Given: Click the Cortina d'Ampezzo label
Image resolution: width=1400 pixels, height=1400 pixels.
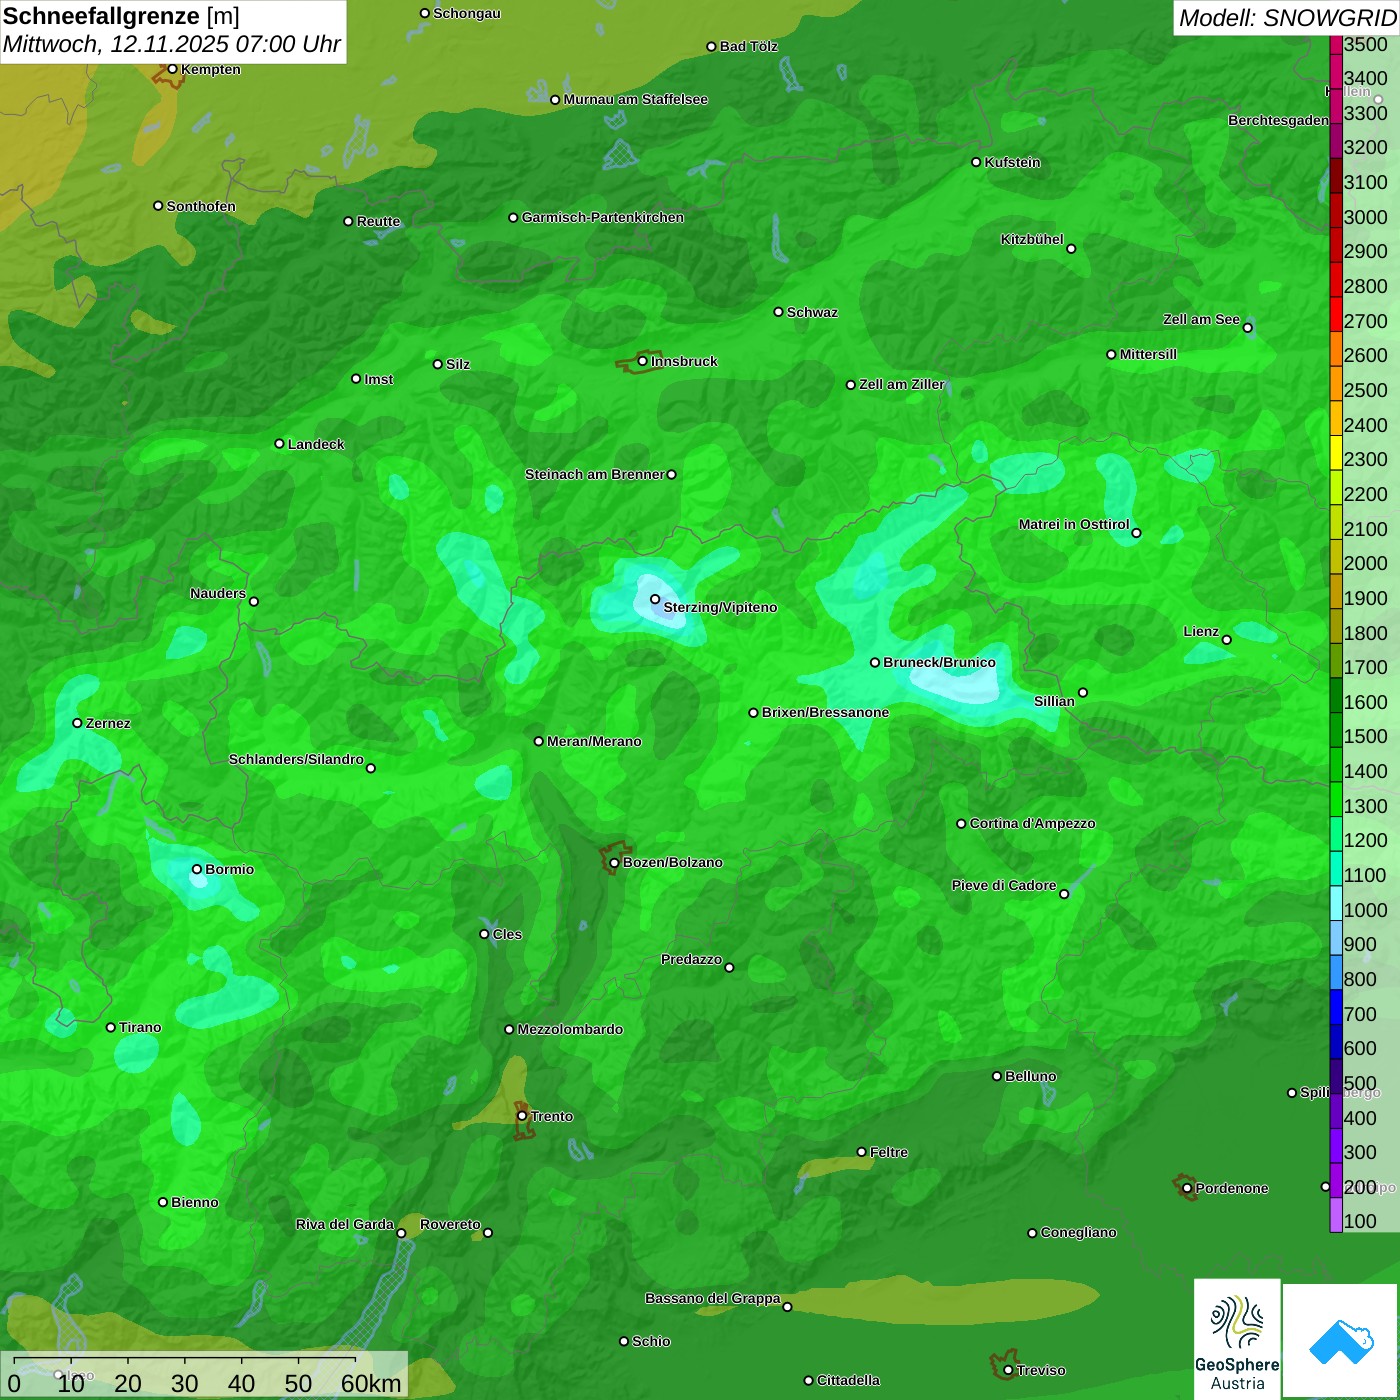Looking at the screenshot, I should (1032, 823).
